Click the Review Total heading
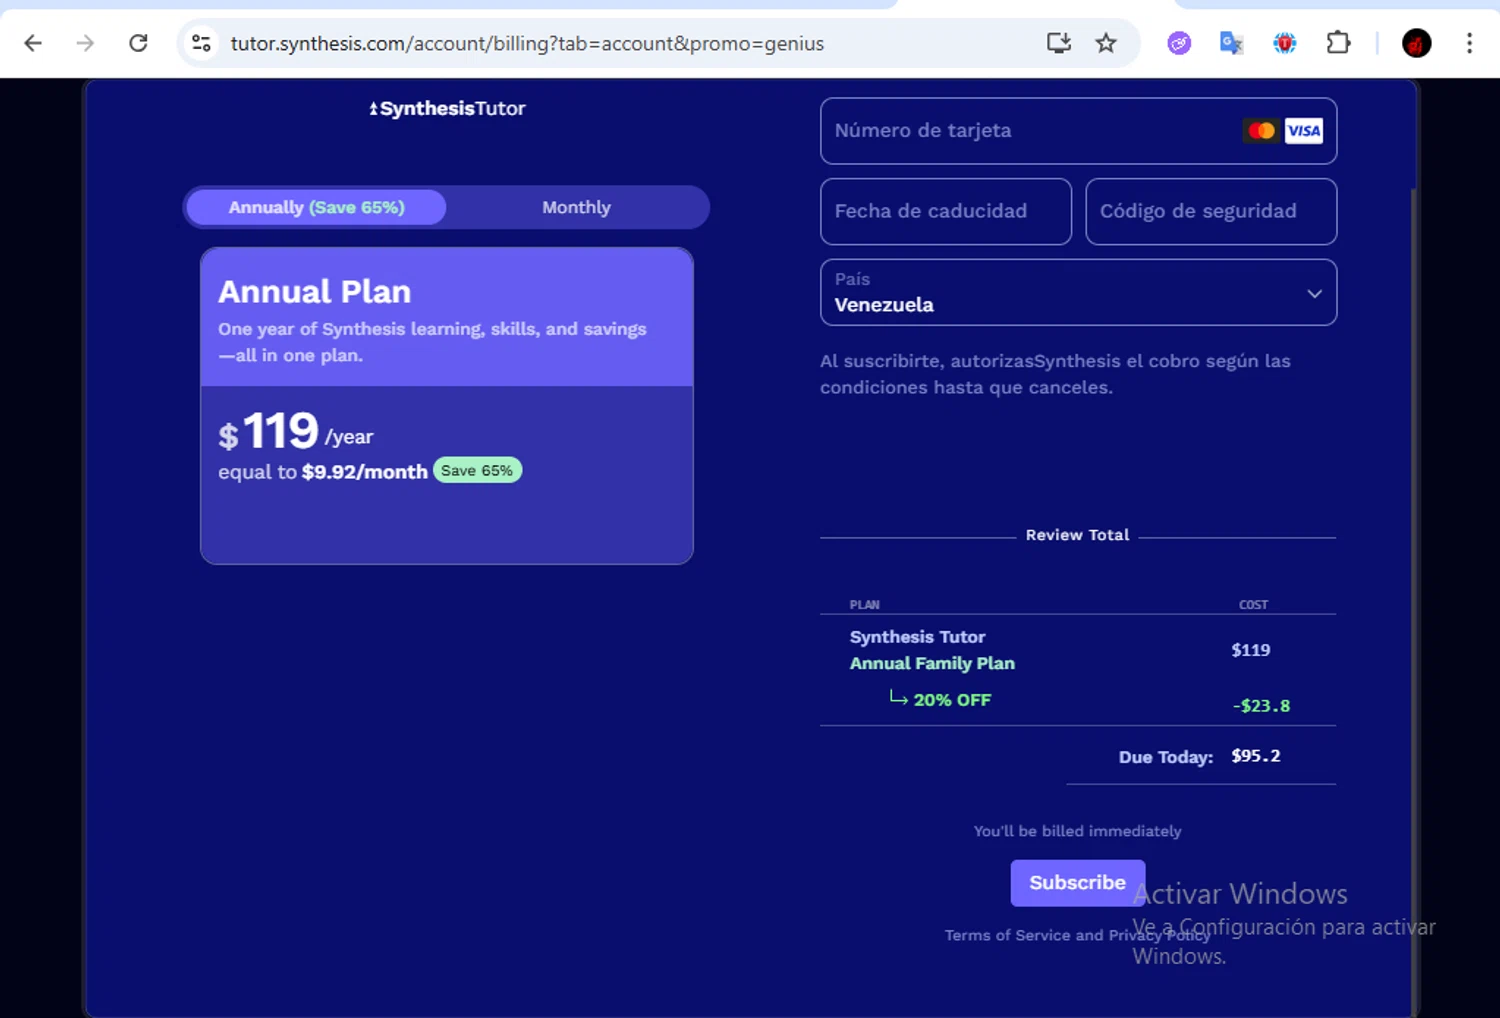The image size is (1500, 1018). (1077, 535)
